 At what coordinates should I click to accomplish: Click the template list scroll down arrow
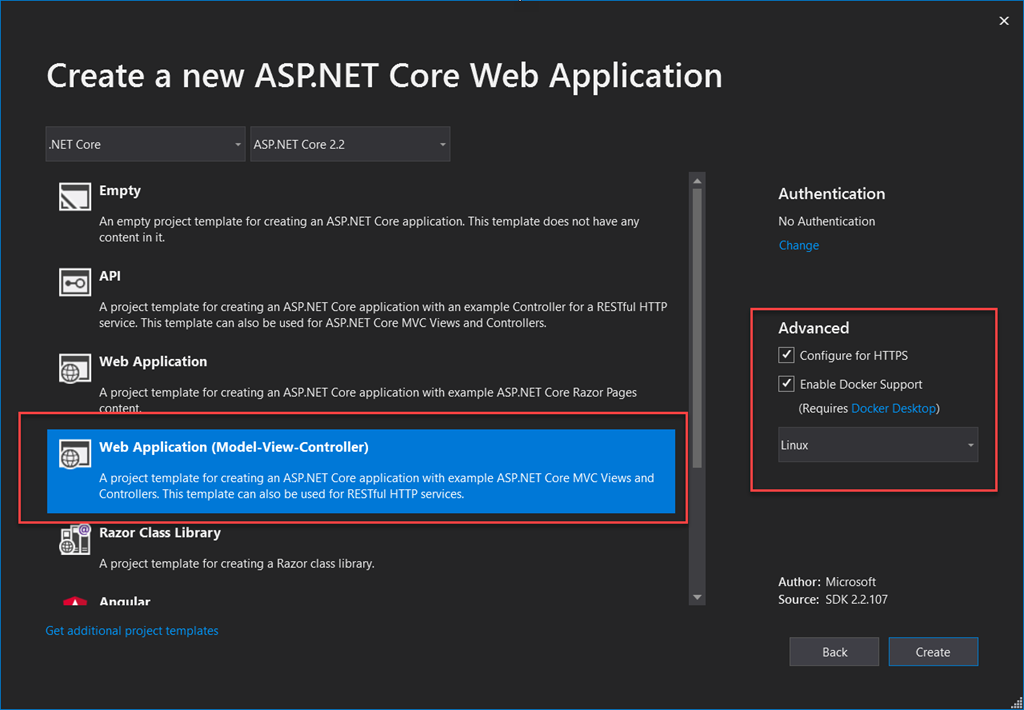(x=697, y=597)
